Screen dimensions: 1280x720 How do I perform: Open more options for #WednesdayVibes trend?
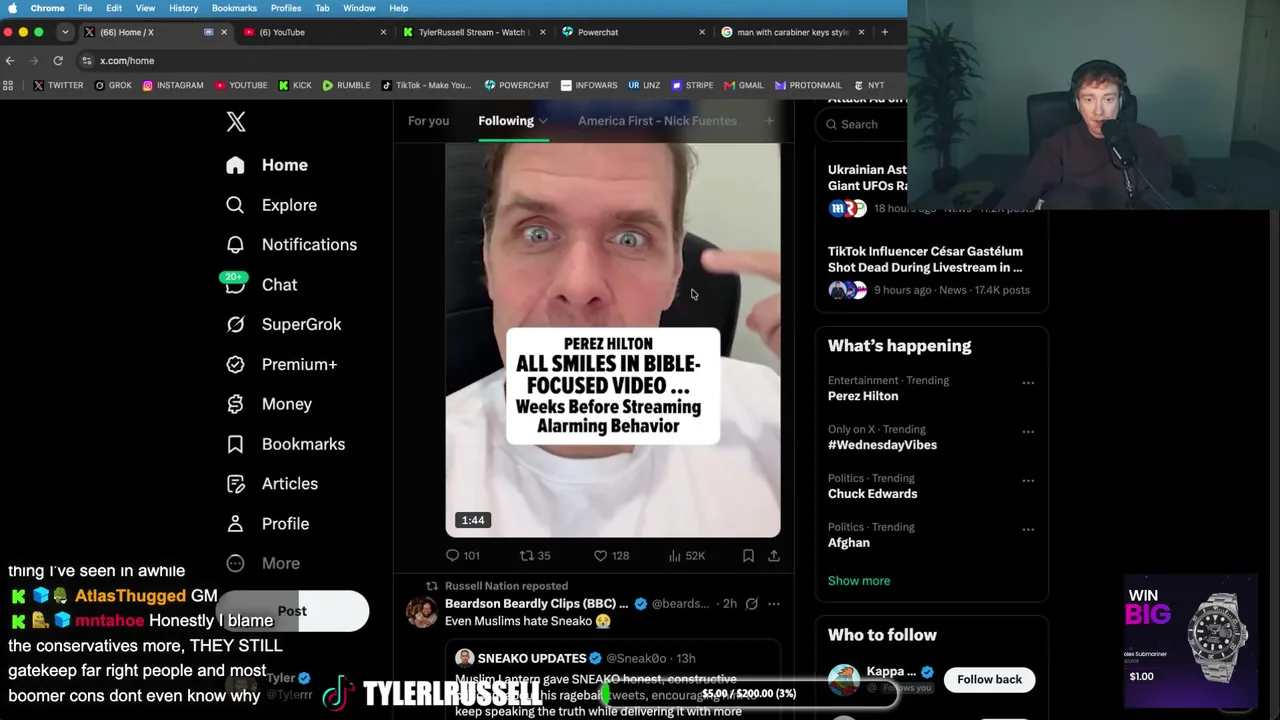point(1028,432)
